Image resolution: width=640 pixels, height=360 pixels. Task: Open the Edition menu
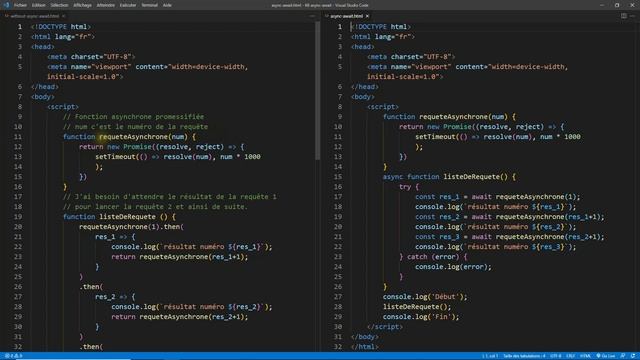coord(38,5)
